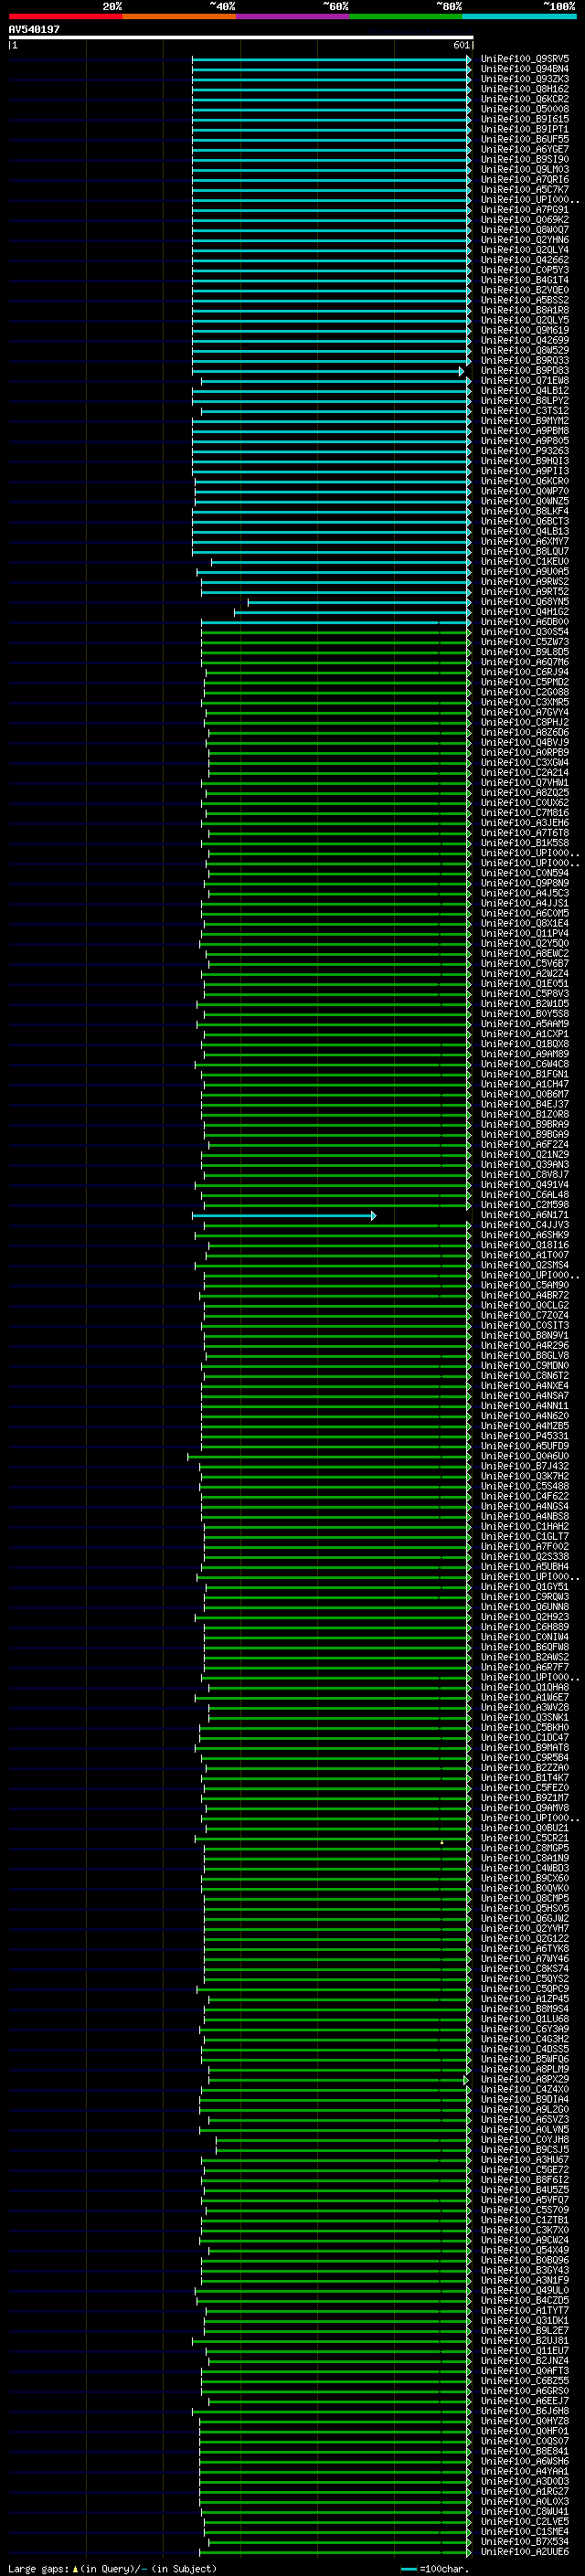Click the query name AV540197
585x2576 pixels.
(x=34, y=30)
